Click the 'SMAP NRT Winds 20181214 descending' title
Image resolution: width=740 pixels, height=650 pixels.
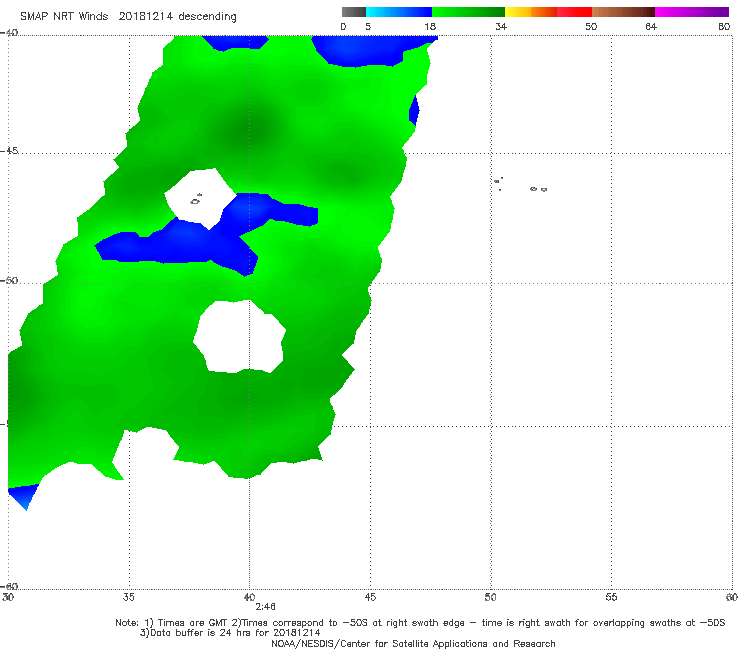[128, 16]
